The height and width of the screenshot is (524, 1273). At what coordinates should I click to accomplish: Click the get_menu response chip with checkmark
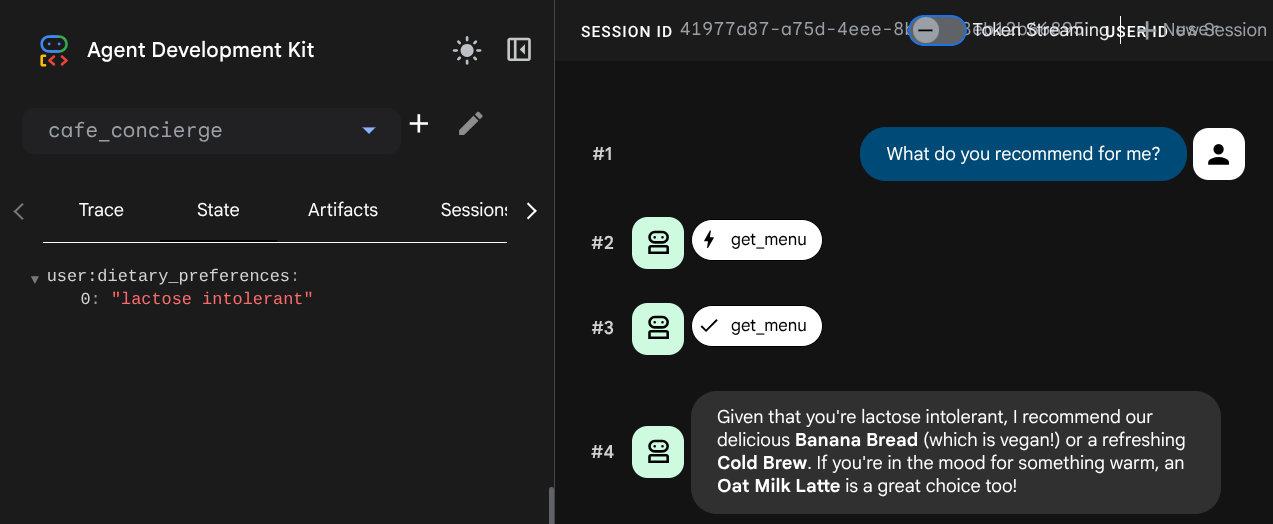click(x=757, y=327)
